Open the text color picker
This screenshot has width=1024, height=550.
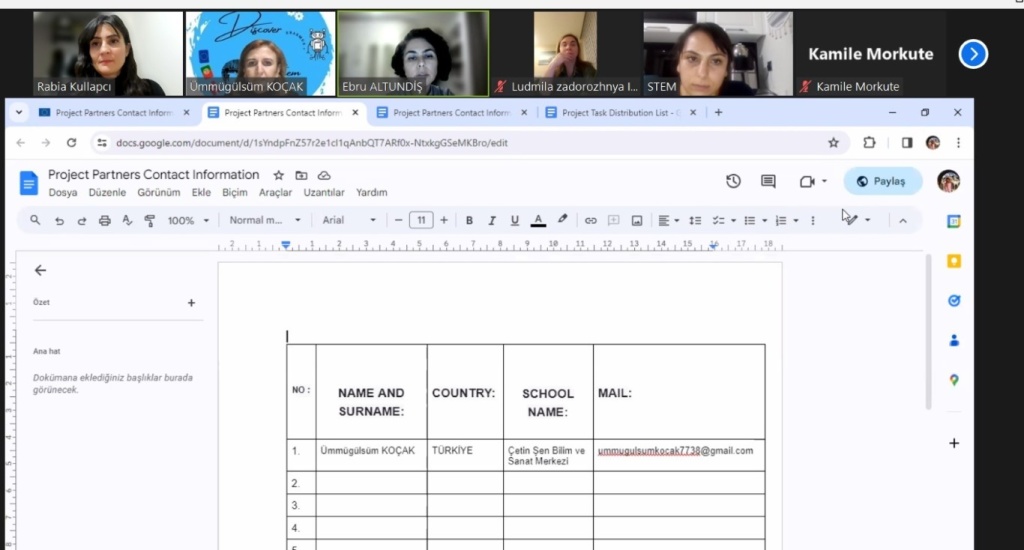(x=538, y=220)
